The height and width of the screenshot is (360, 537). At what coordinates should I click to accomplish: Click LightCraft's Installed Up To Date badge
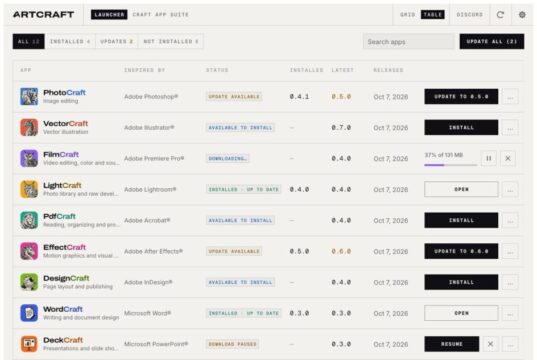coord(243,189)
